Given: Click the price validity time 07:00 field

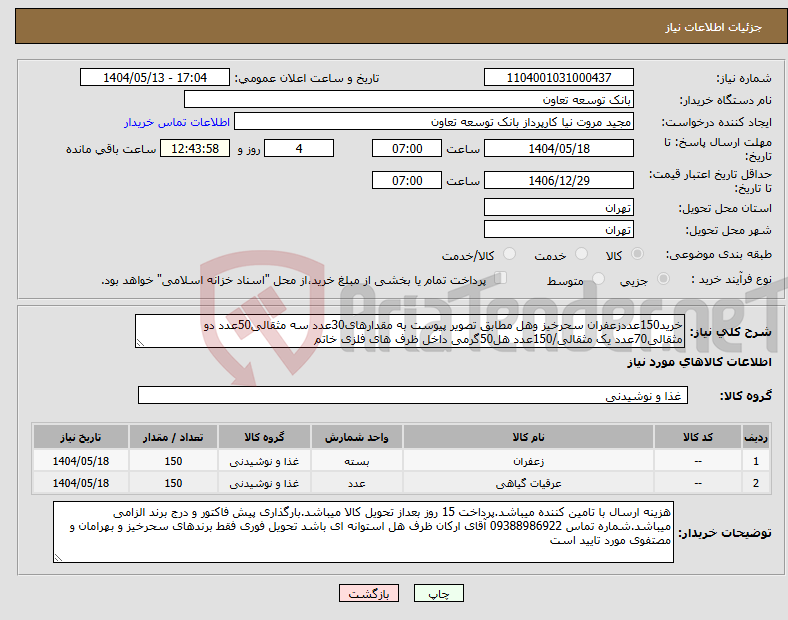Looking at the screenshot, I should (x=407, y=180).
